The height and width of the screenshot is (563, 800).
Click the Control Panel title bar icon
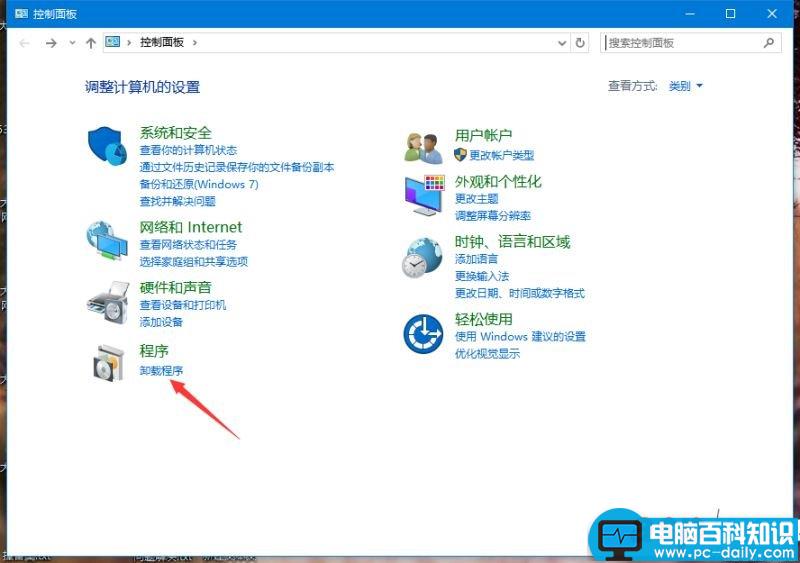21,14
